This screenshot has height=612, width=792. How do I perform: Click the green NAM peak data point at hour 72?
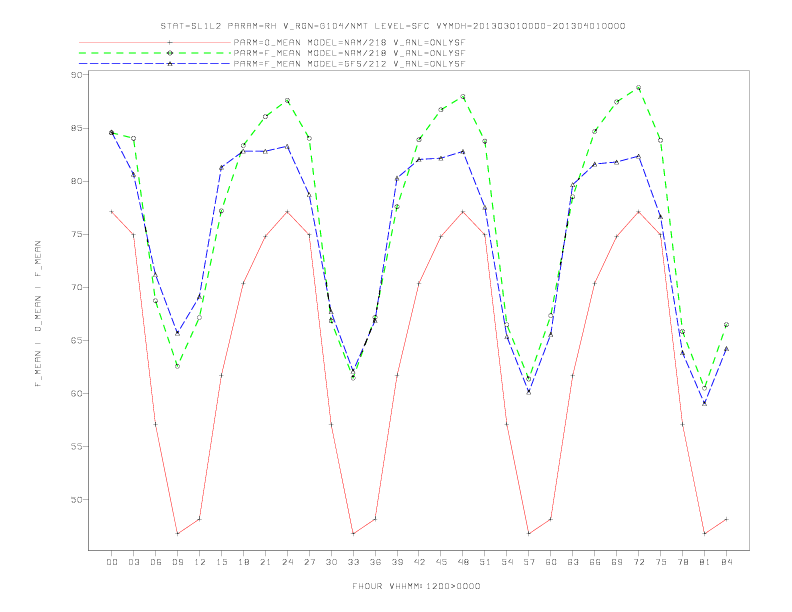pyautogui.click(x=638, y=88)
